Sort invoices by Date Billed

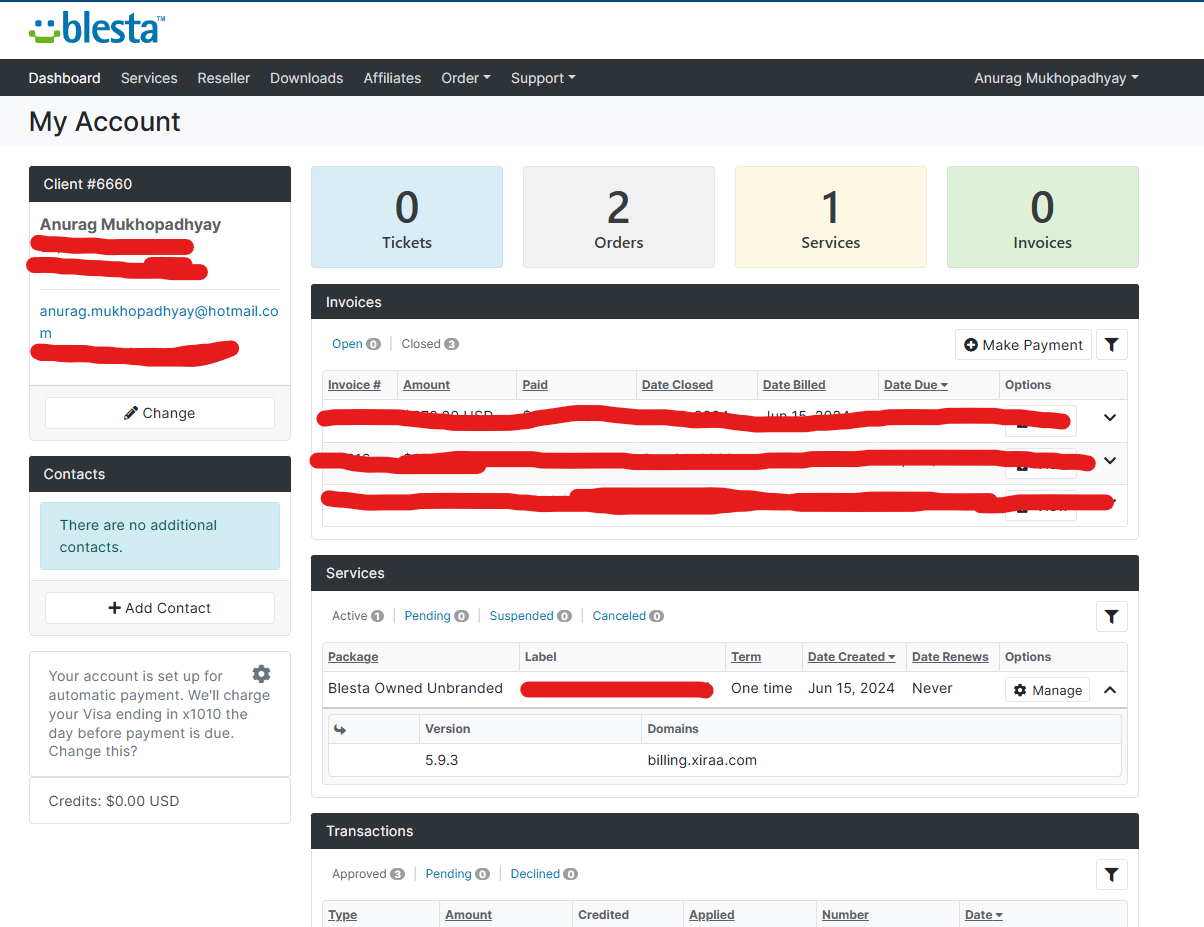[x=794, y=385]
